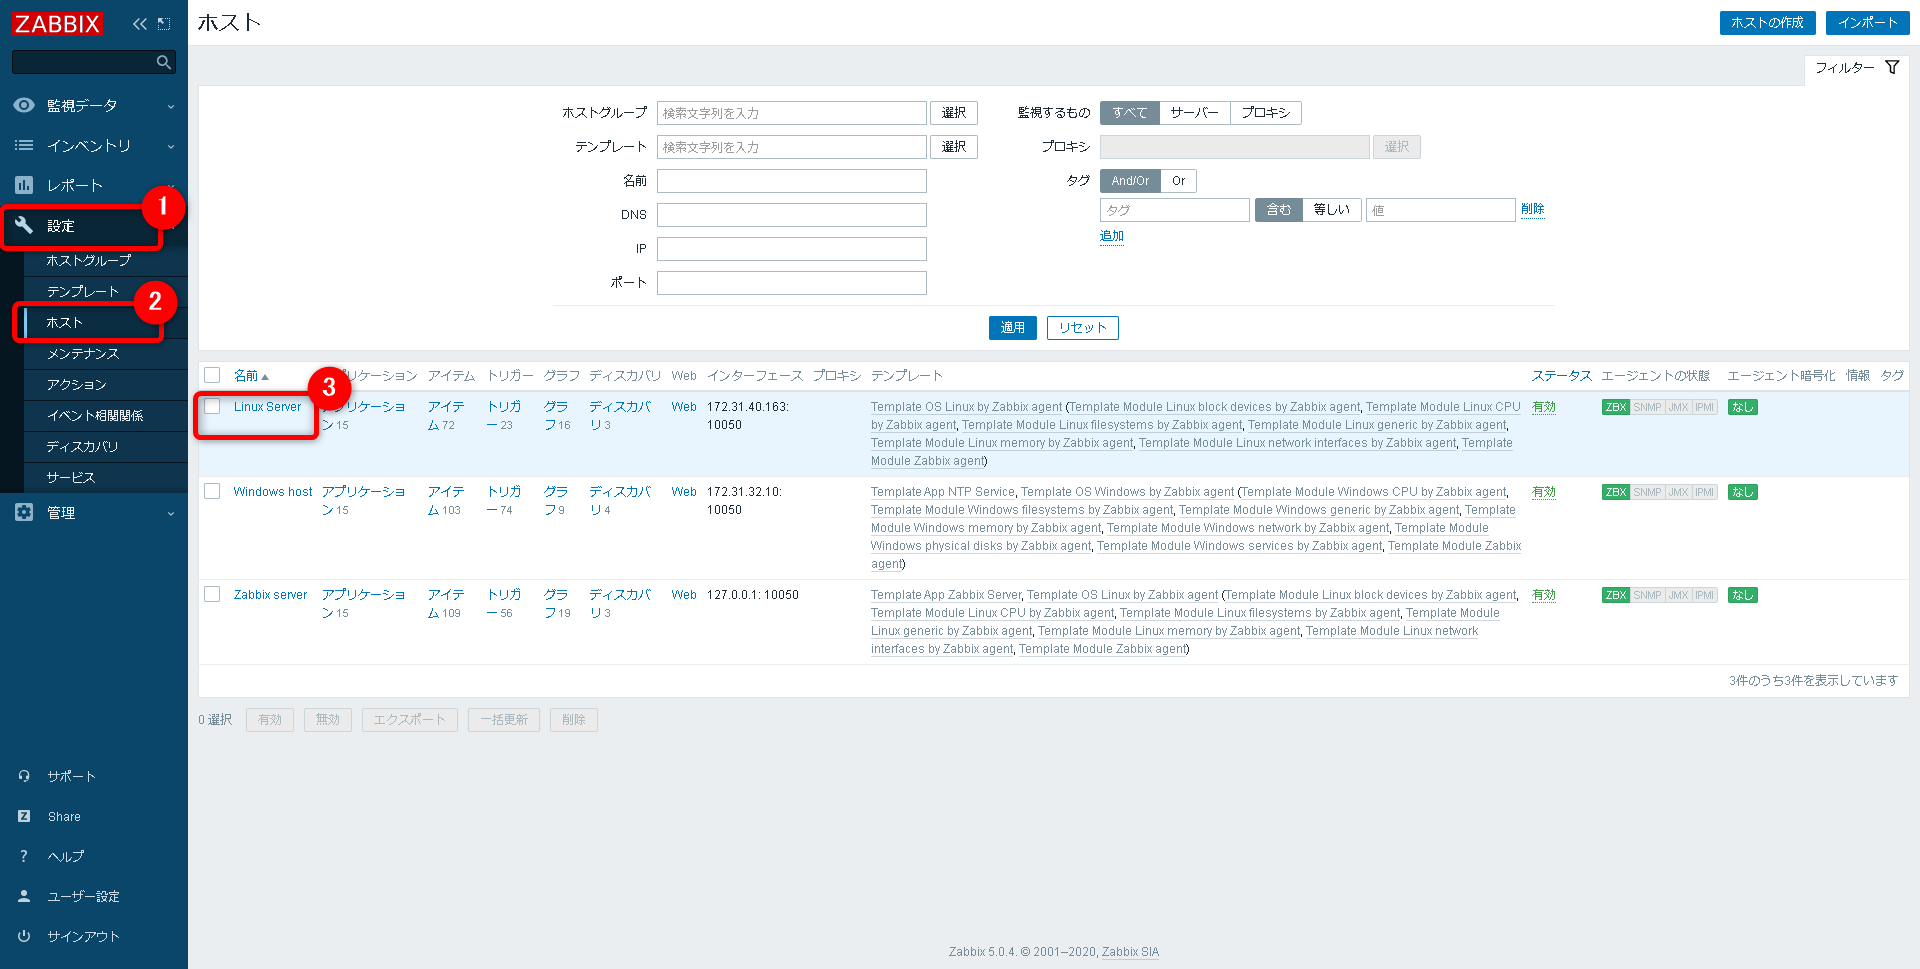Open the Linux Server host link

tap(267, 407)
